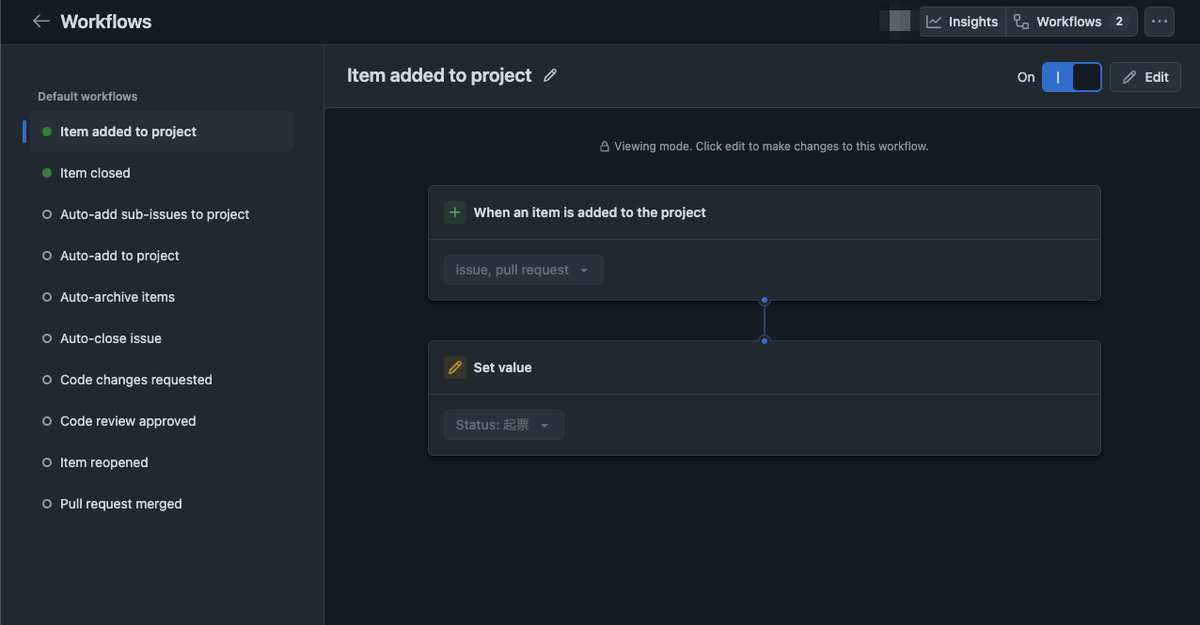Click the Insights graph icon

coord(934,21)
